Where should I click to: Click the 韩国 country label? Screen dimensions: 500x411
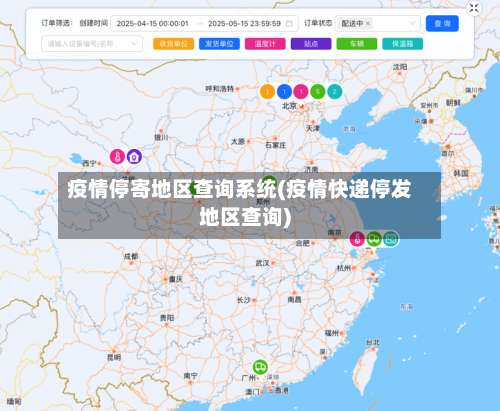[461, 173]
